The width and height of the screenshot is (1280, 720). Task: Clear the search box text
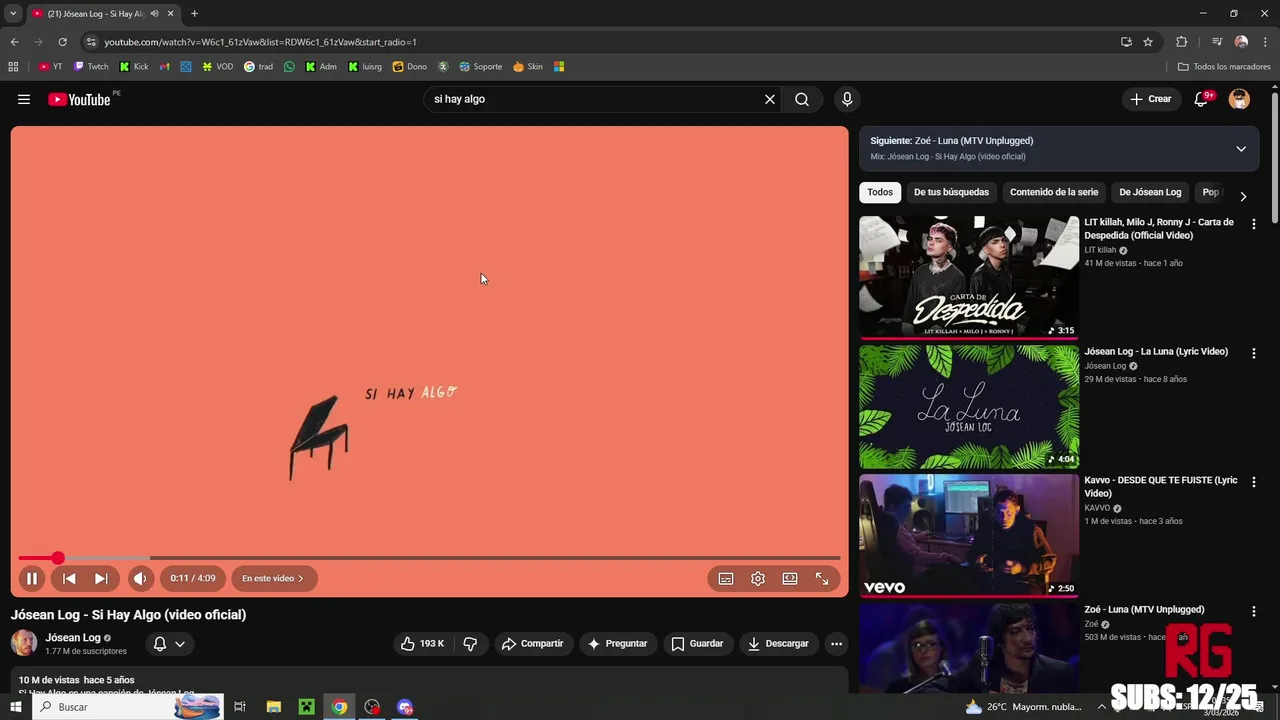click(770, 99)
